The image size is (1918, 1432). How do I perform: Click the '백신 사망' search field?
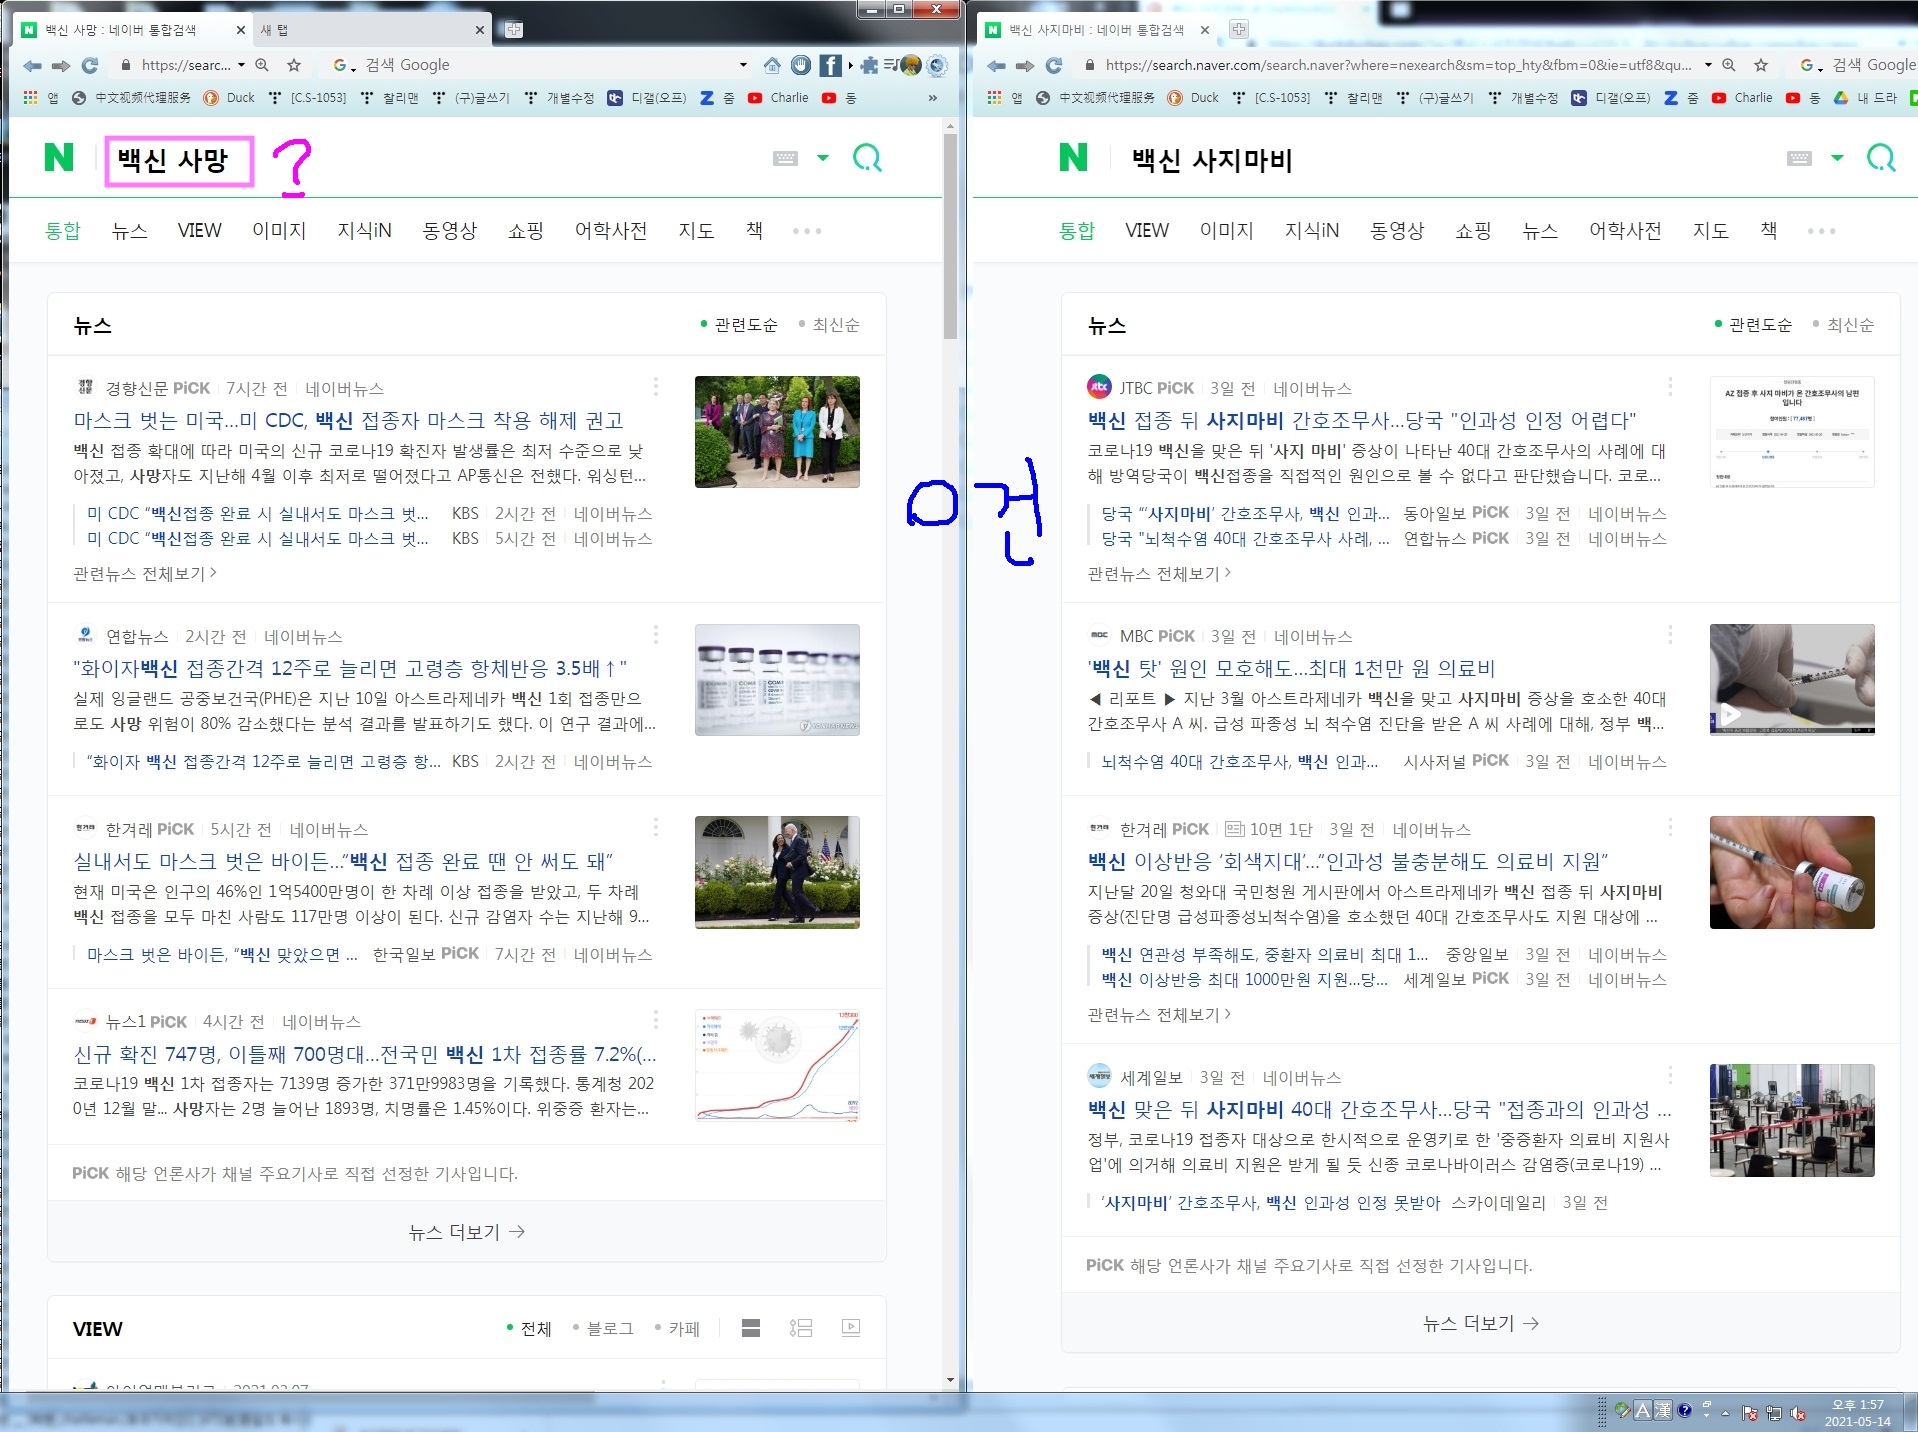pyautogui.click(x=179, y=161)
